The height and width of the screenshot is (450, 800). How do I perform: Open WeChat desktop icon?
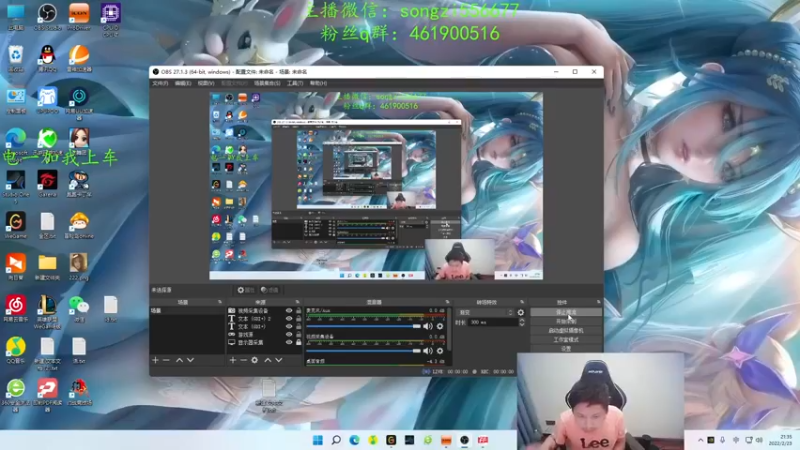click(79, 309)
